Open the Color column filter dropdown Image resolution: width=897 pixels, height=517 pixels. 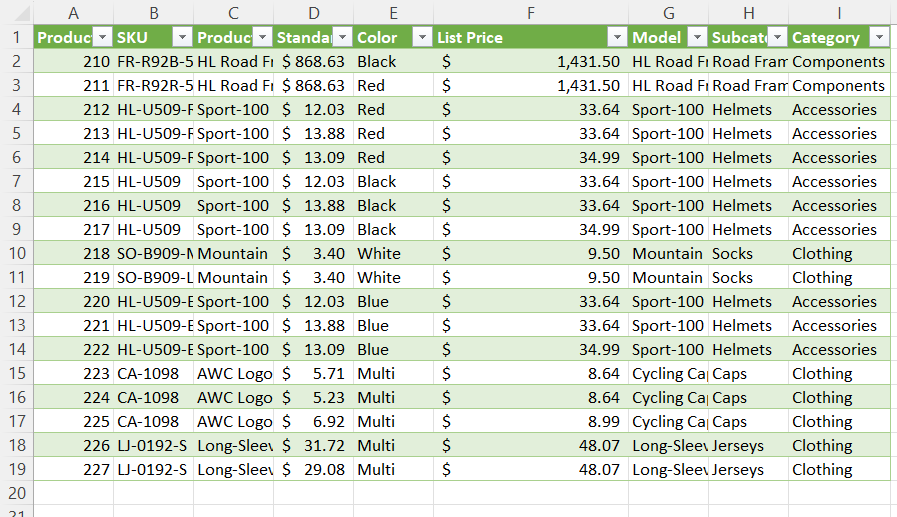click(422, 38)
